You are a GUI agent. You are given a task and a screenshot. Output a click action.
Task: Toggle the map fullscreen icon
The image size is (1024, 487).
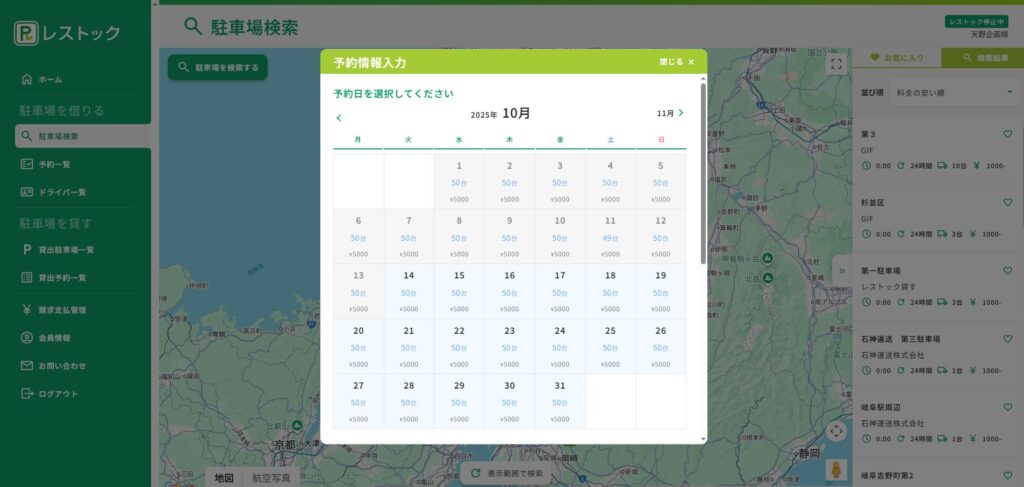pyautogui.click(x=836, y=63)
